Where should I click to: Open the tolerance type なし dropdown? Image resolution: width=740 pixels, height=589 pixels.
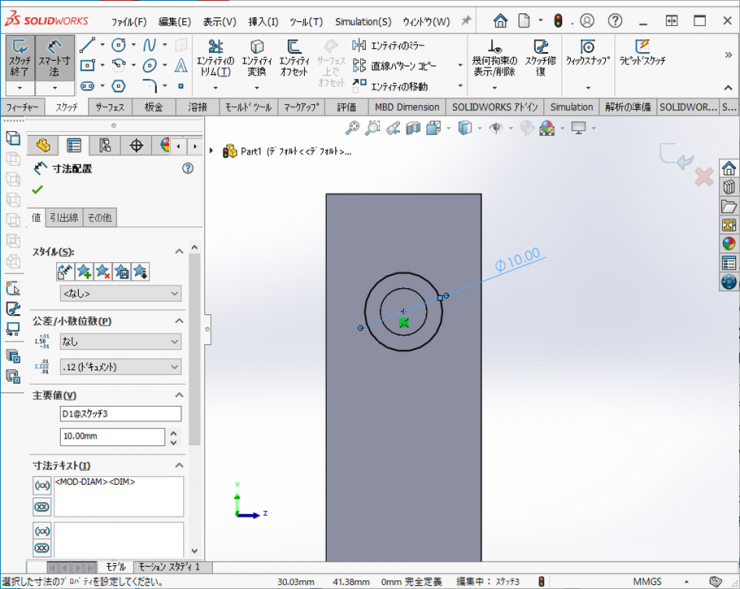(120, 342)
